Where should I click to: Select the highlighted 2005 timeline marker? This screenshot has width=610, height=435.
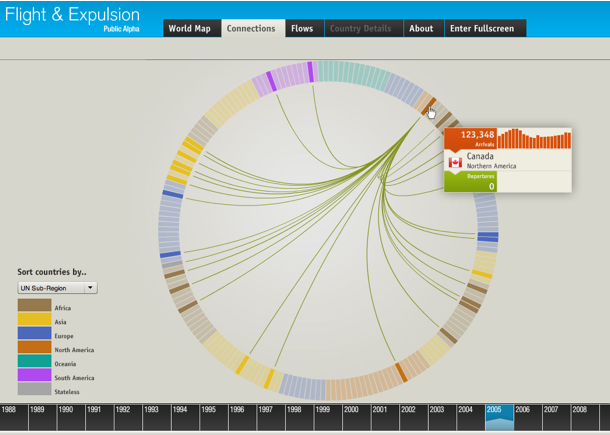[x=500, y=417]
